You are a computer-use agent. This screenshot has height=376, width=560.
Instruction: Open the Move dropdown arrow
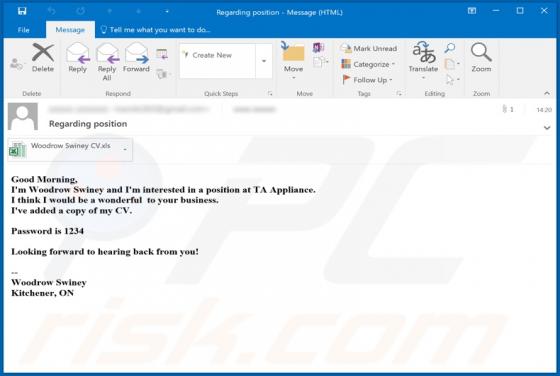(x=294, y=78)
